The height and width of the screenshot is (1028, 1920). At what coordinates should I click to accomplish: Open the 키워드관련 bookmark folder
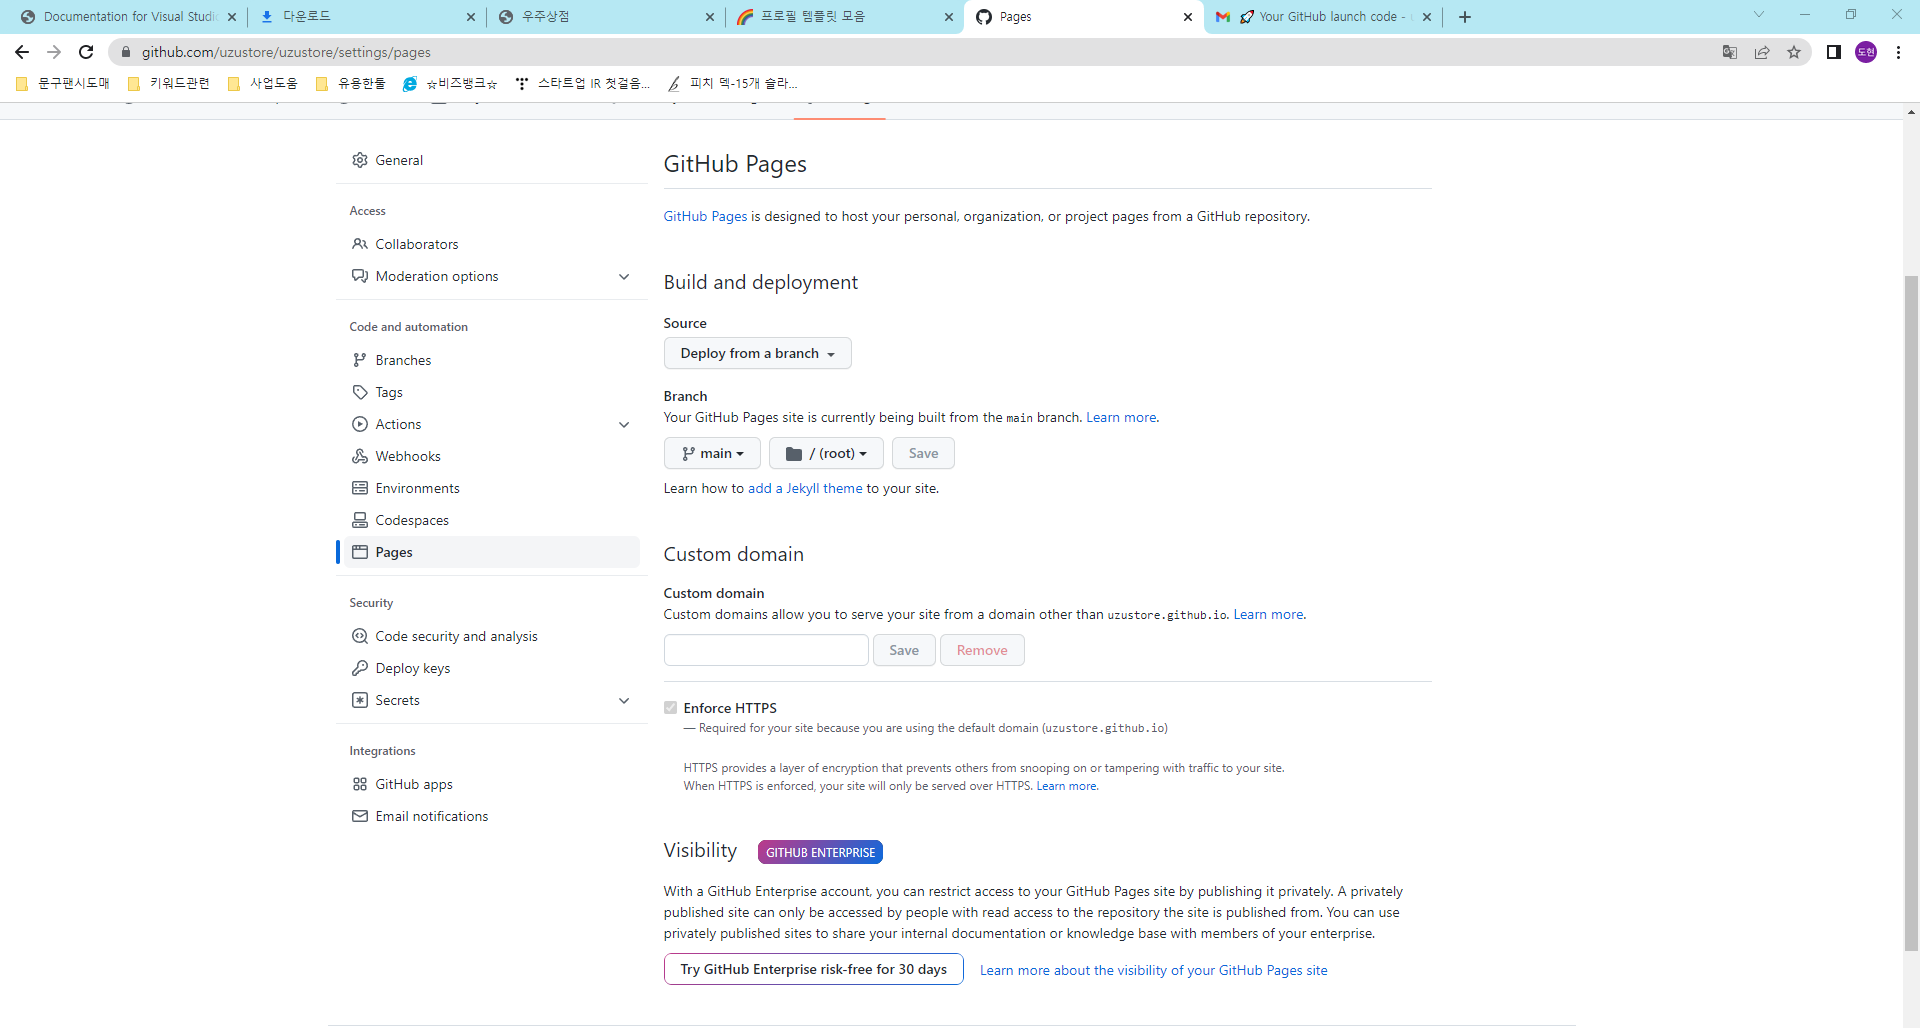pos(168,83)
